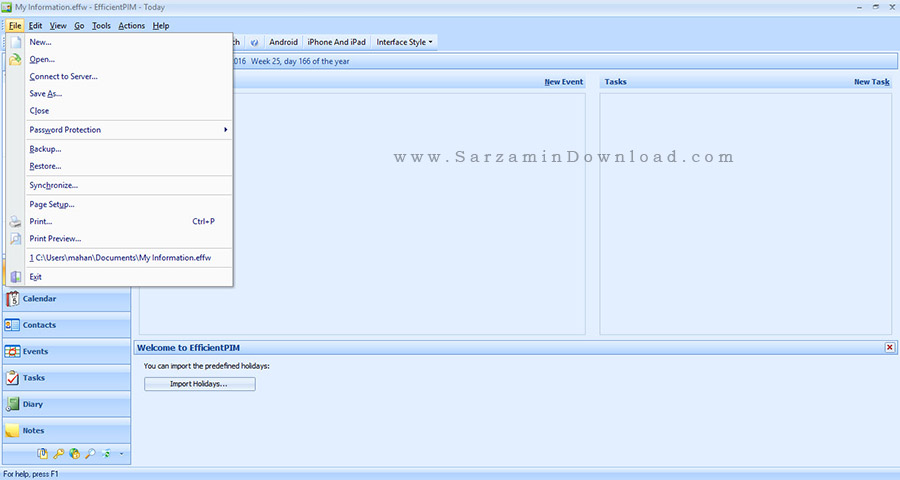Click the Tasks checkmark clipboard icon
The image size is (900, 480).
(x=12, y=378)
